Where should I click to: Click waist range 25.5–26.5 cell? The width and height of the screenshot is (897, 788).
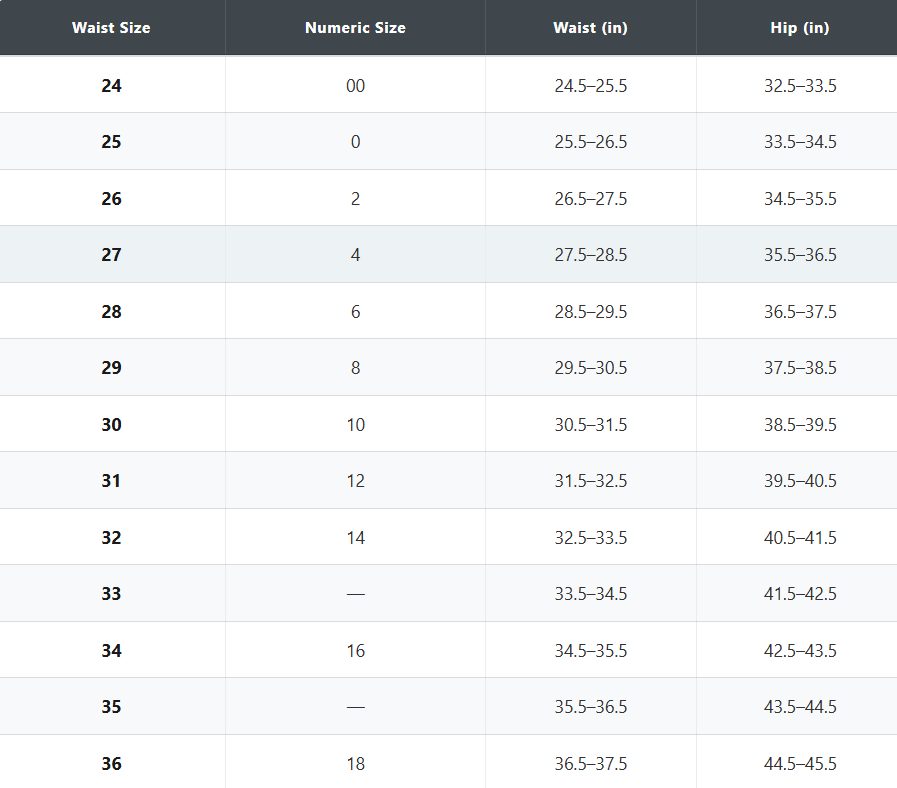pos(590,141)
